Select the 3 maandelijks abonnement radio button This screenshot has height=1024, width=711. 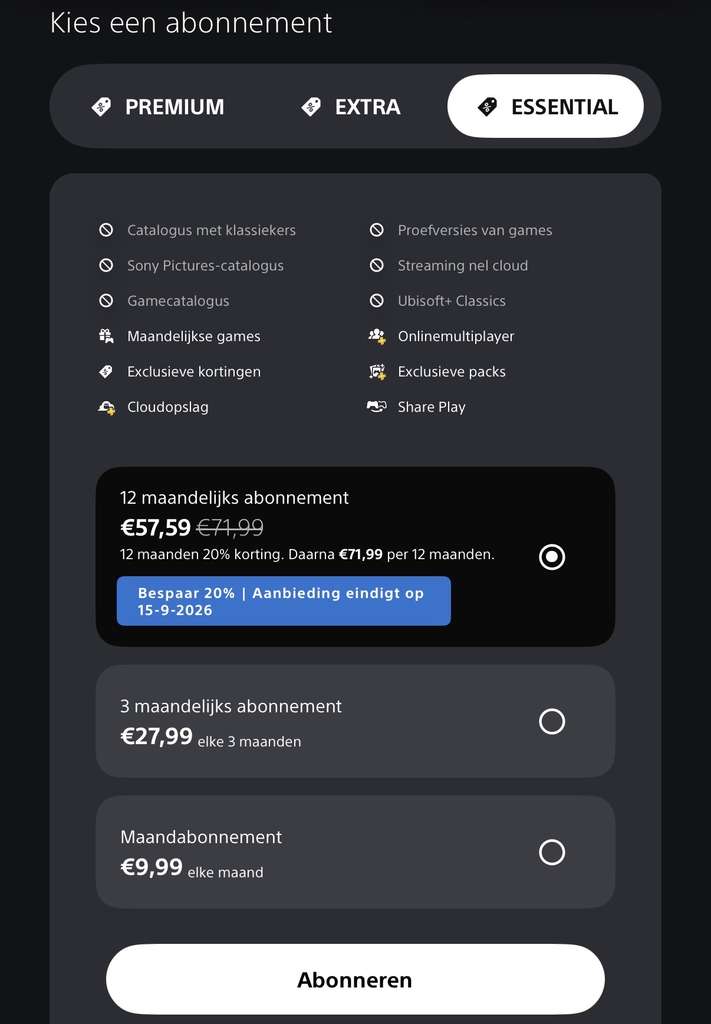pos(552,722)
